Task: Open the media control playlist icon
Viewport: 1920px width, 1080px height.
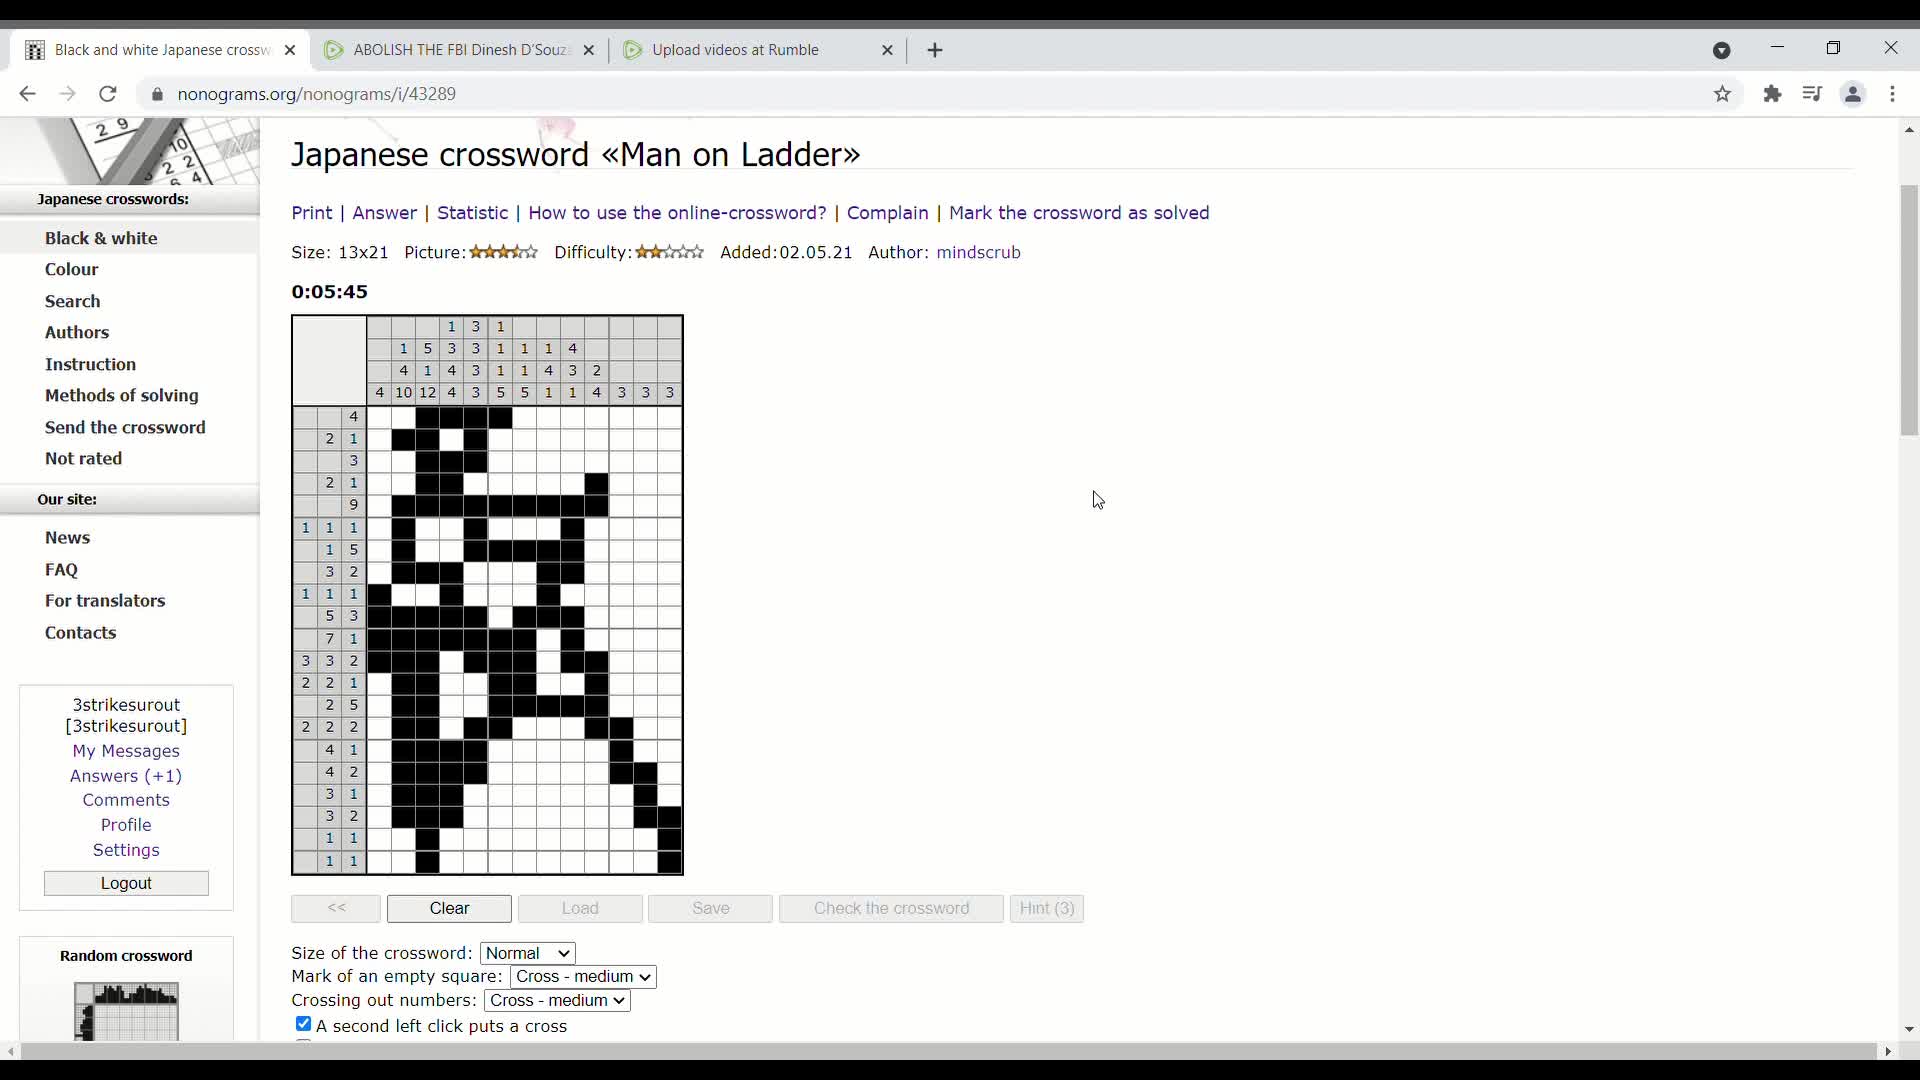Action: point(1812,94)
